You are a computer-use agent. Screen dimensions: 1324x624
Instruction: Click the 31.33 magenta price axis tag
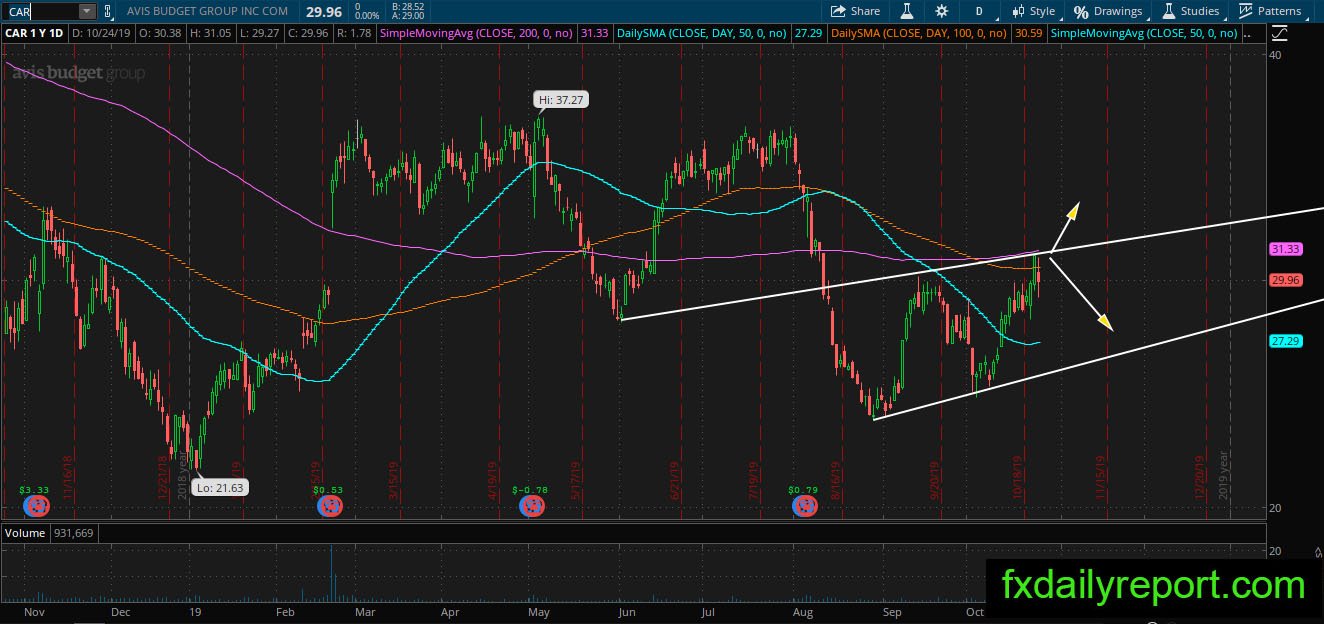[x=1284, y=248]
